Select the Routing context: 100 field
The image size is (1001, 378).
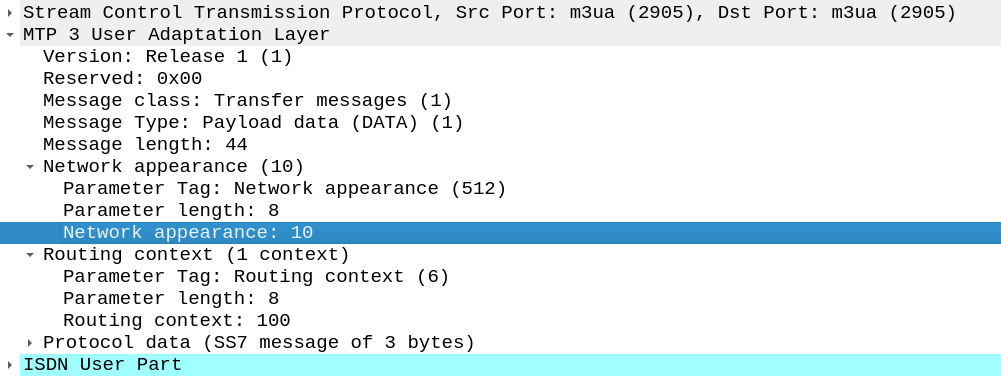tap(176, 321)
